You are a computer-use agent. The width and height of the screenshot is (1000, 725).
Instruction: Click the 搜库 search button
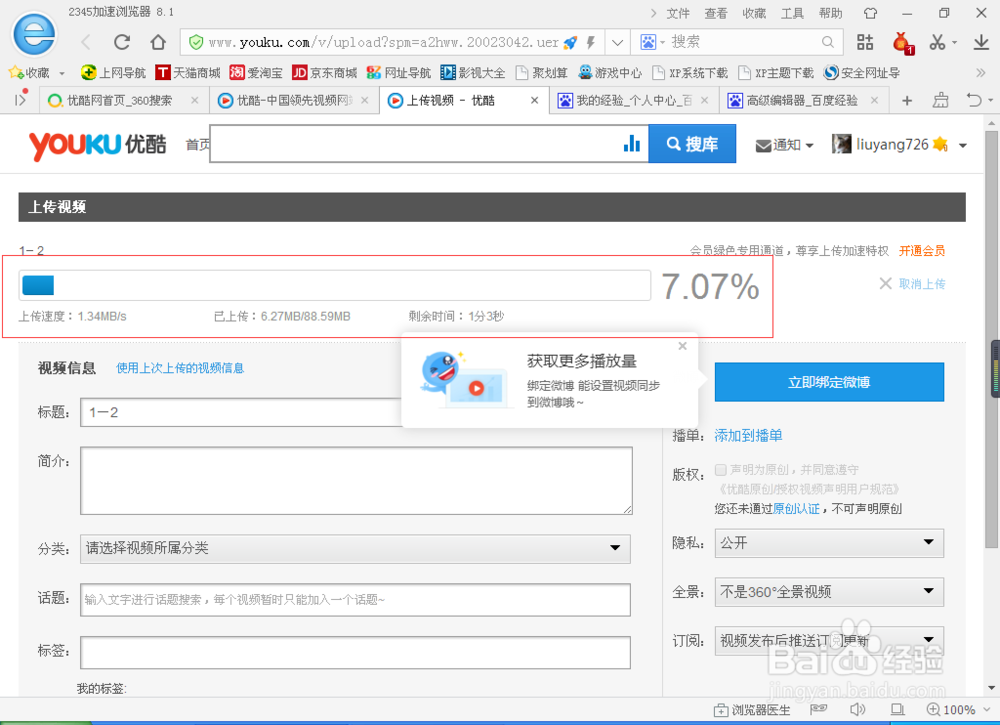click(x=692, y=144)
